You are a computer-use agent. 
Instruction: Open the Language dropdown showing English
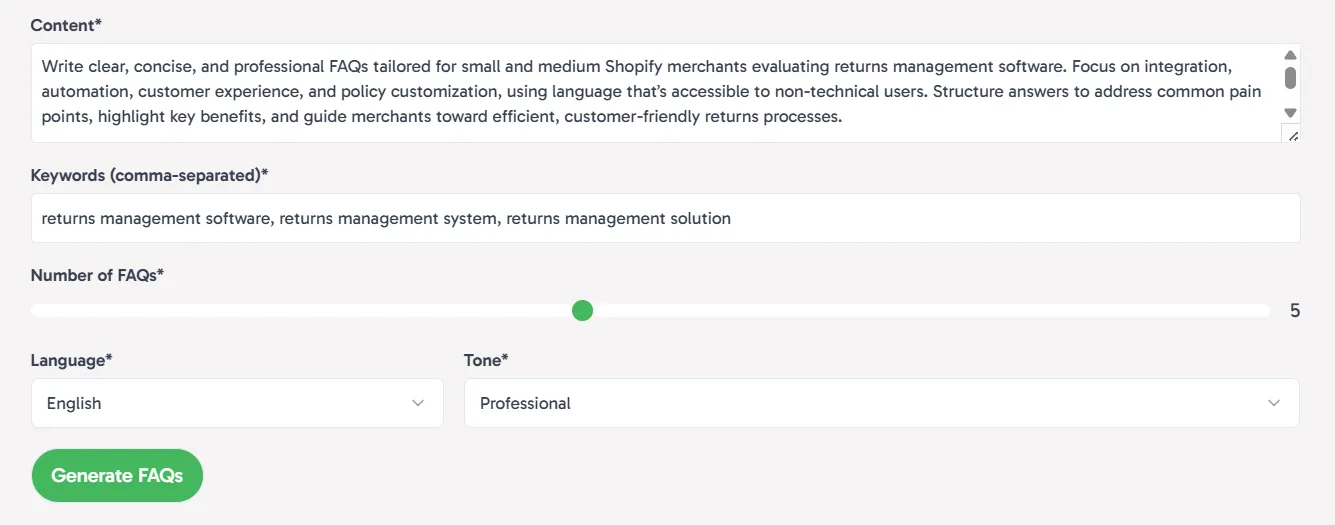pyautogui.click(x=237, y=403)
